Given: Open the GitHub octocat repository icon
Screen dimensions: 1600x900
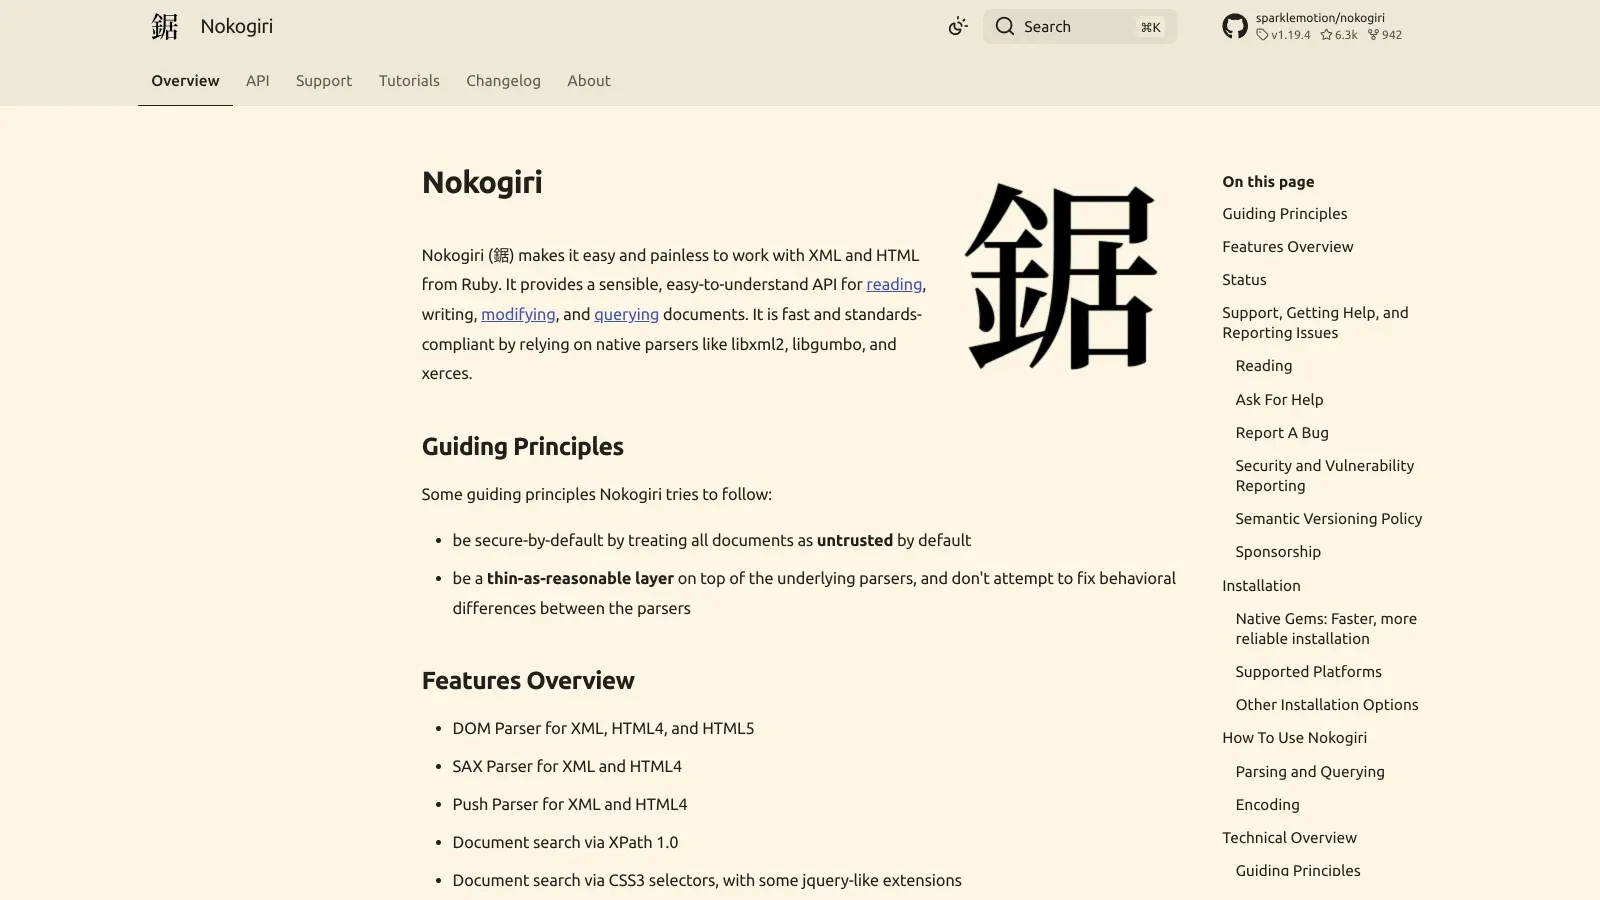Looking at the screenshot, I should pyautogui.click(x=1235, y=26).
